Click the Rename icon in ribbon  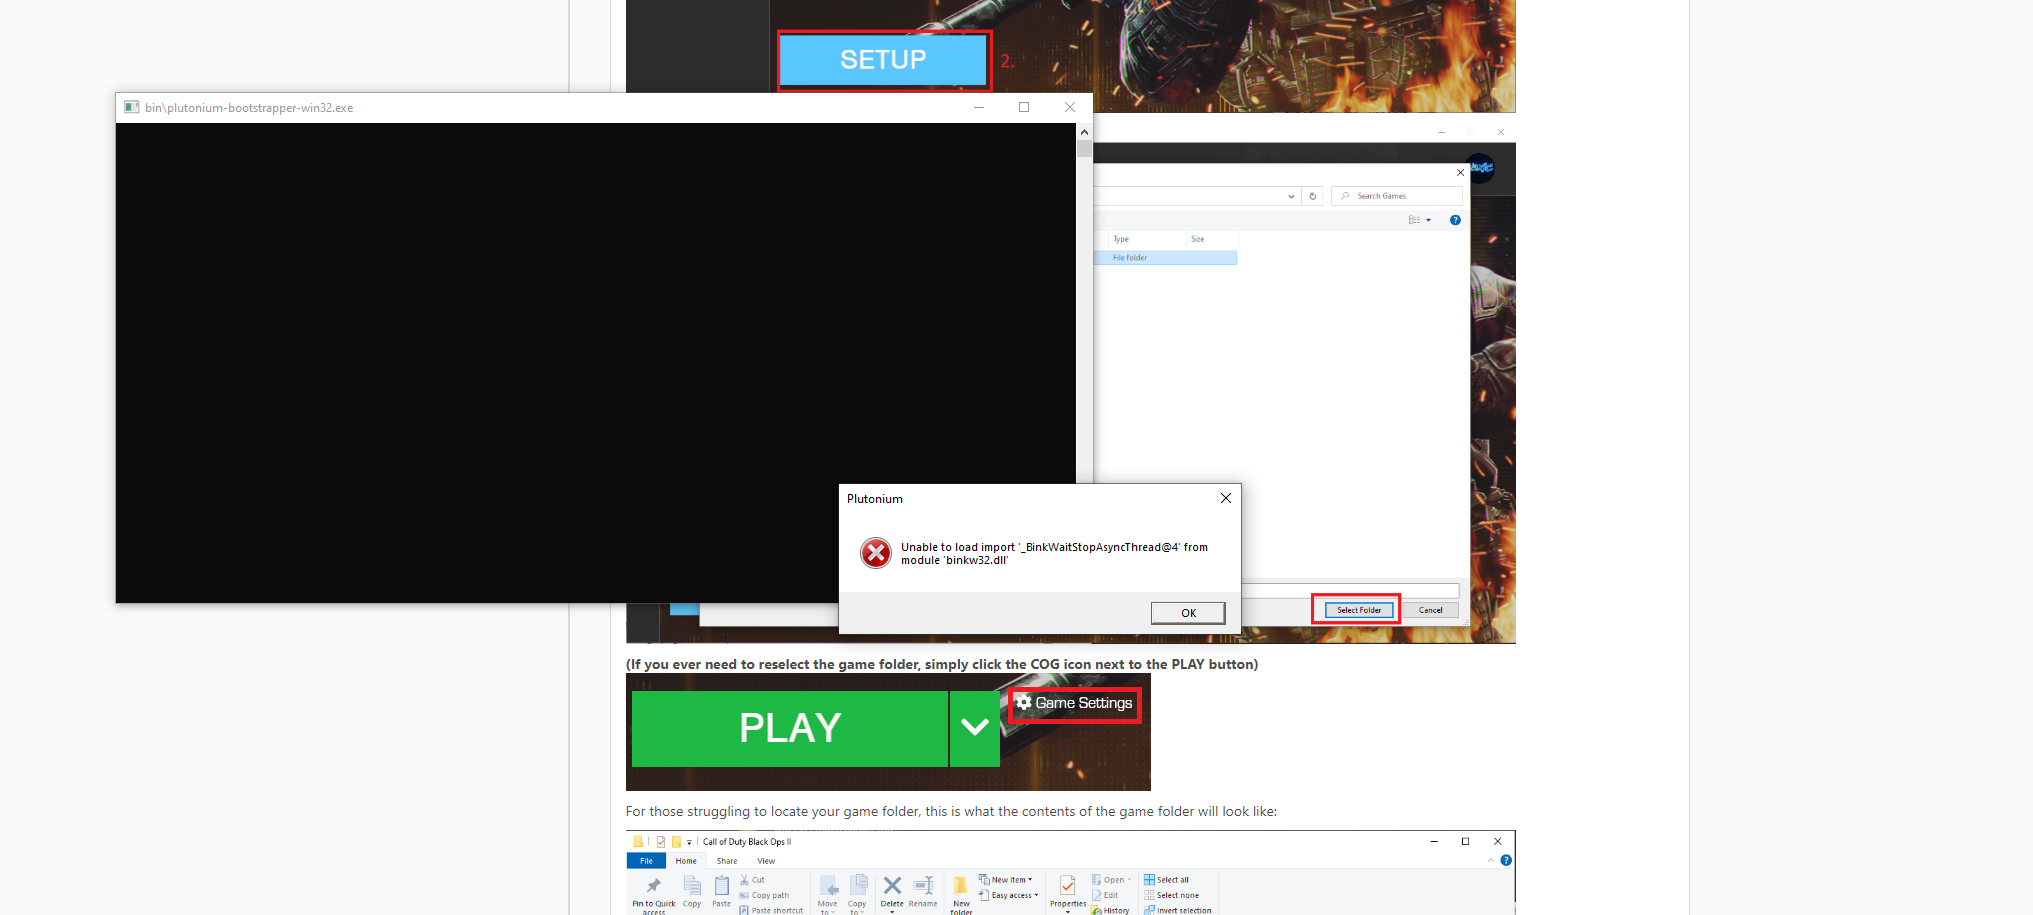coord(923,886)
